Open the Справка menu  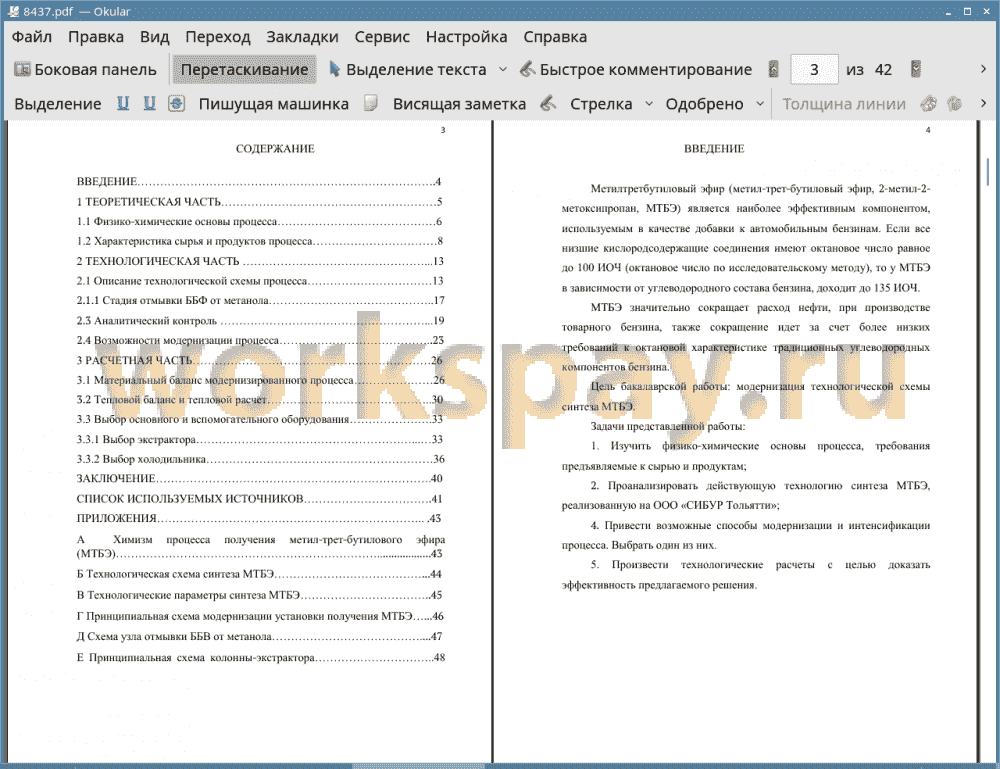pos(555,37)
